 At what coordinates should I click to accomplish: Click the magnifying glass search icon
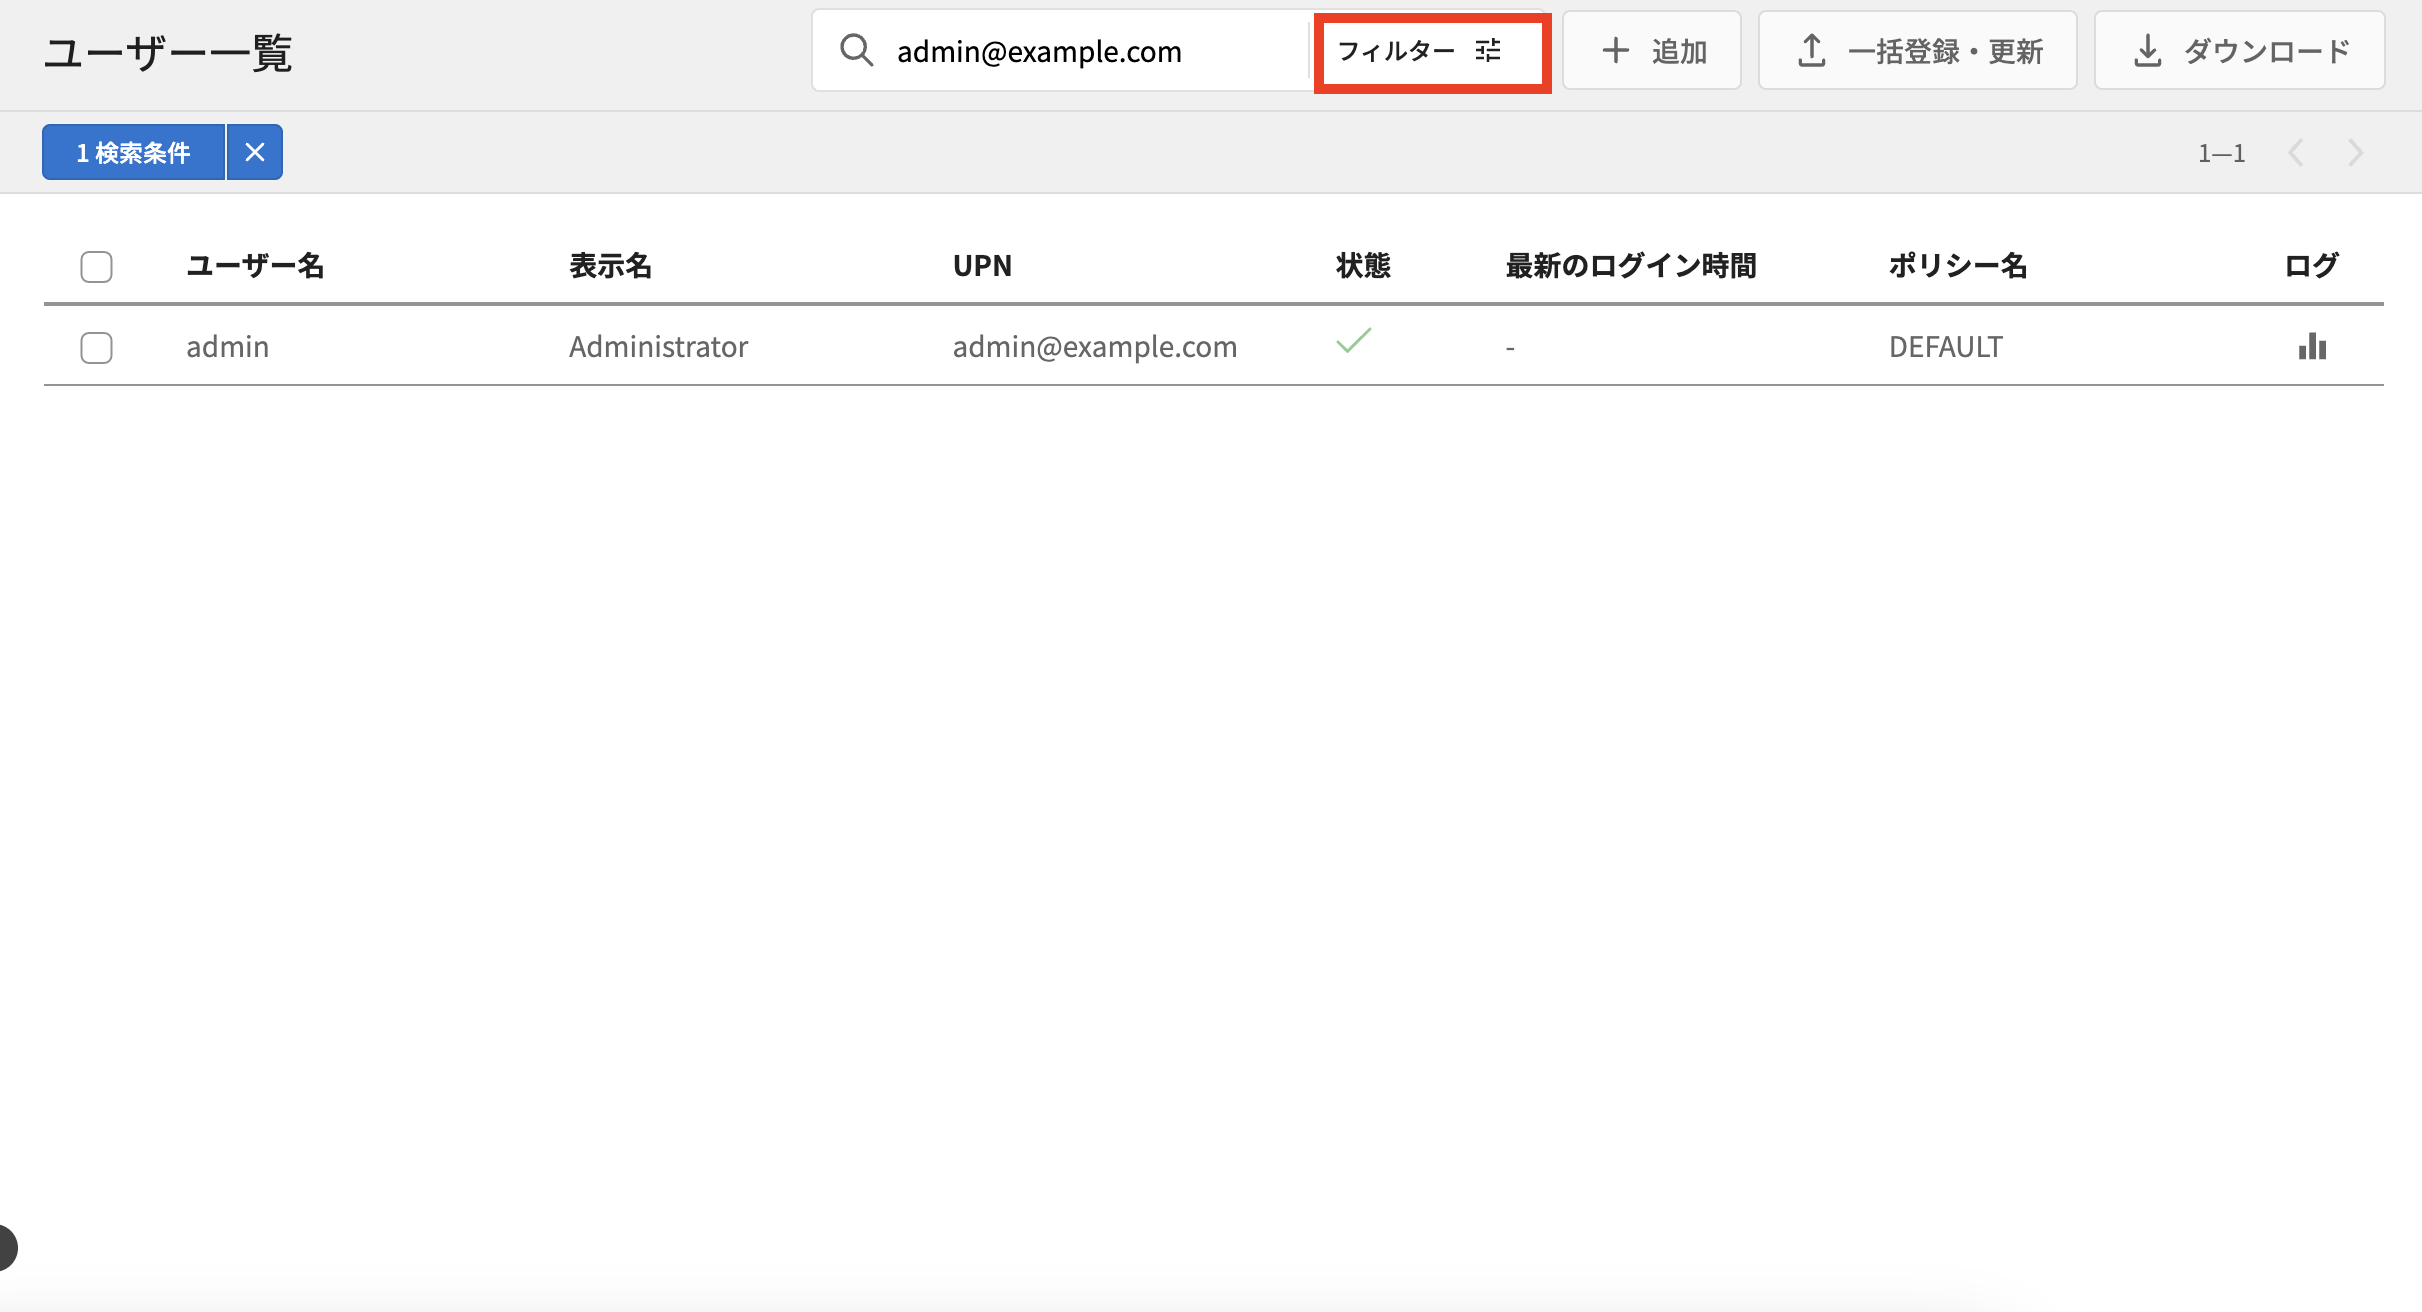[856, 50]
